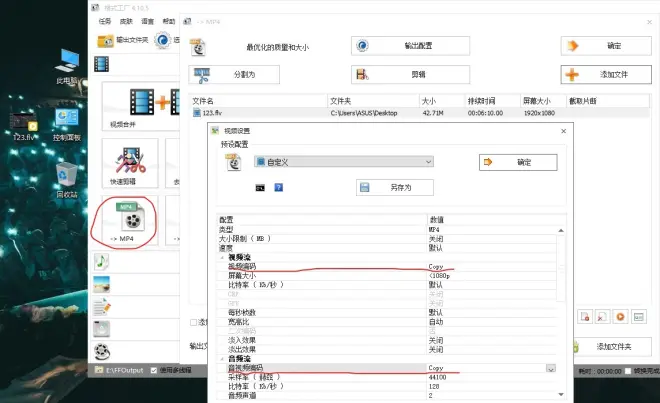Click the settings list scroll up arrow
This screenshot has width=660, height=403.
[x=561, y=230]
